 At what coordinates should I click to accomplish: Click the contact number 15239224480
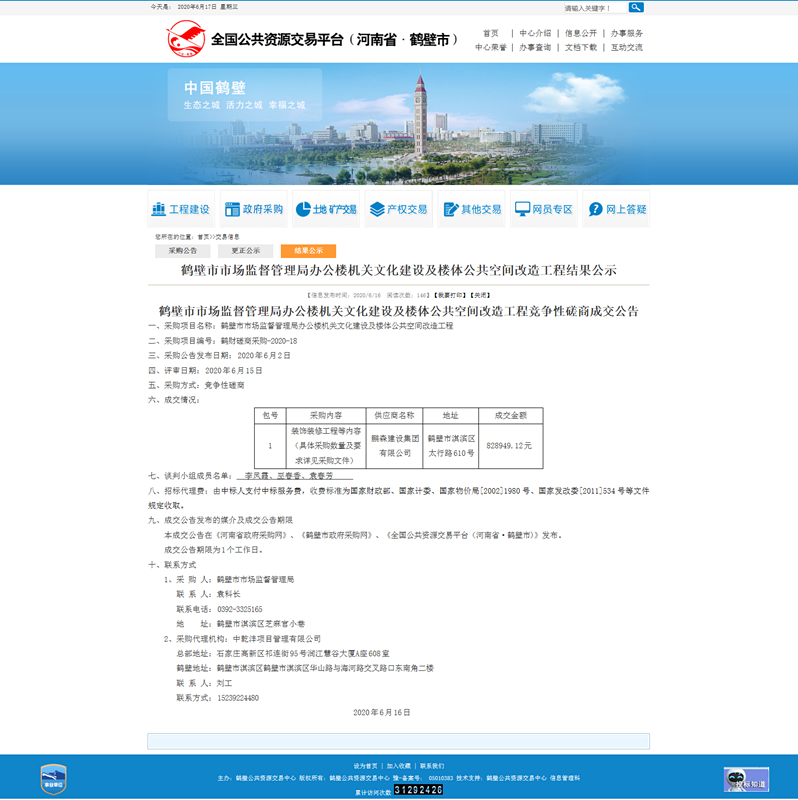point(238,697)
